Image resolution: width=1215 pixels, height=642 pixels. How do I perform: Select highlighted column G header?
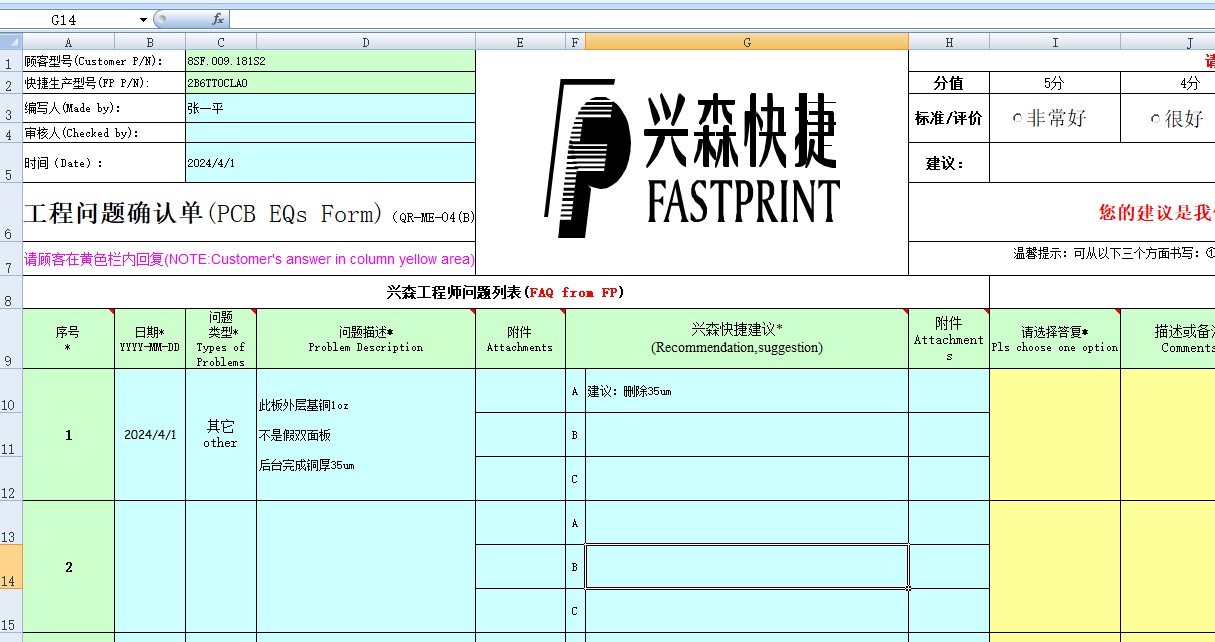747,42
